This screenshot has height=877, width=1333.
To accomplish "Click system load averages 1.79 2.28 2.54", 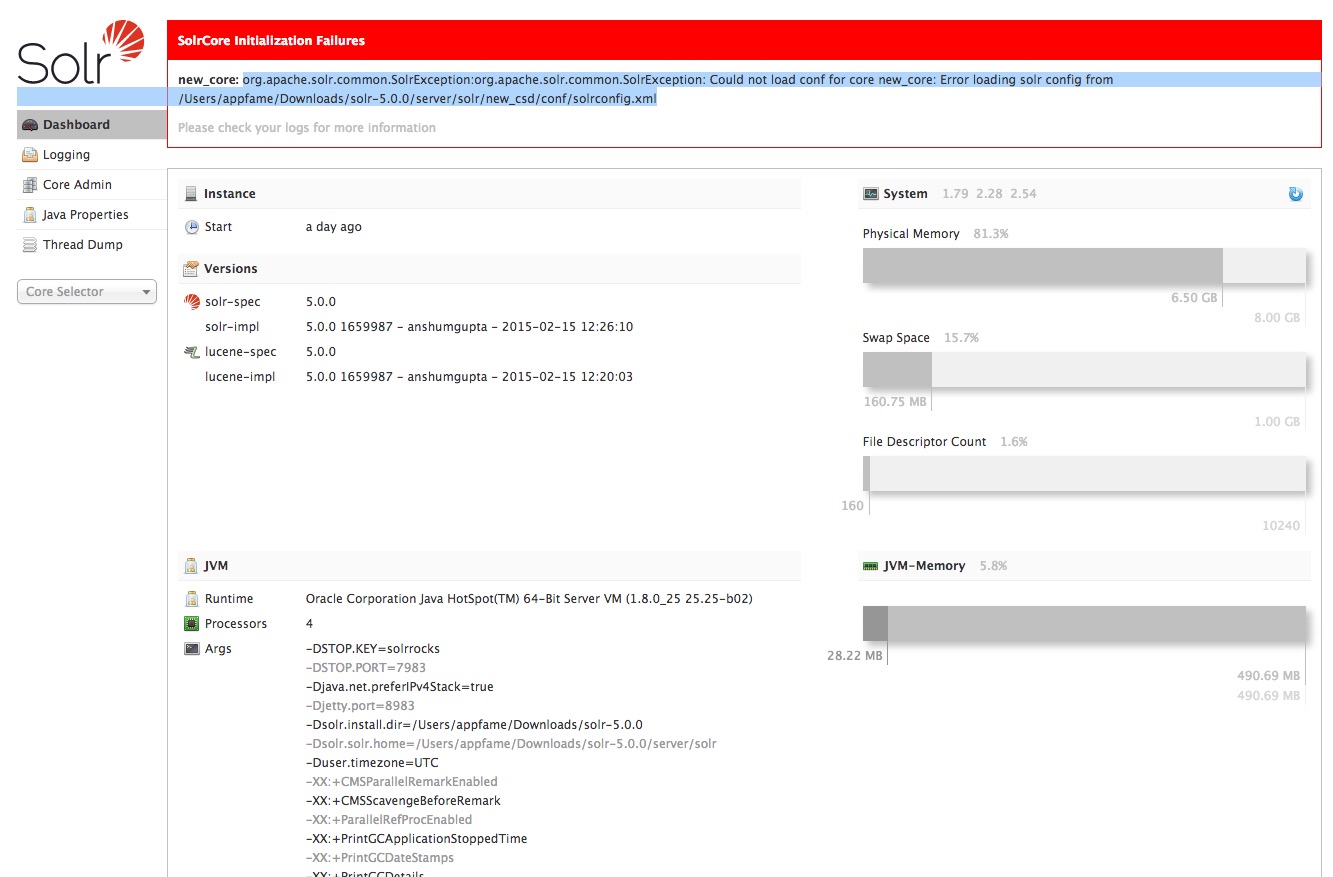I will tap(989, 194).
